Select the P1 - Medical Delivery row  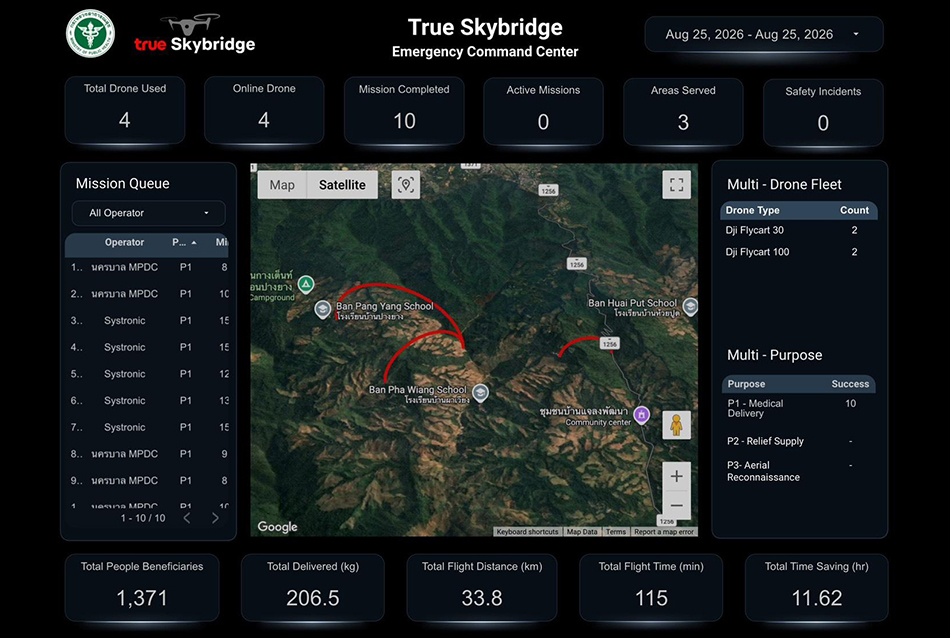(x=799, y=408)
